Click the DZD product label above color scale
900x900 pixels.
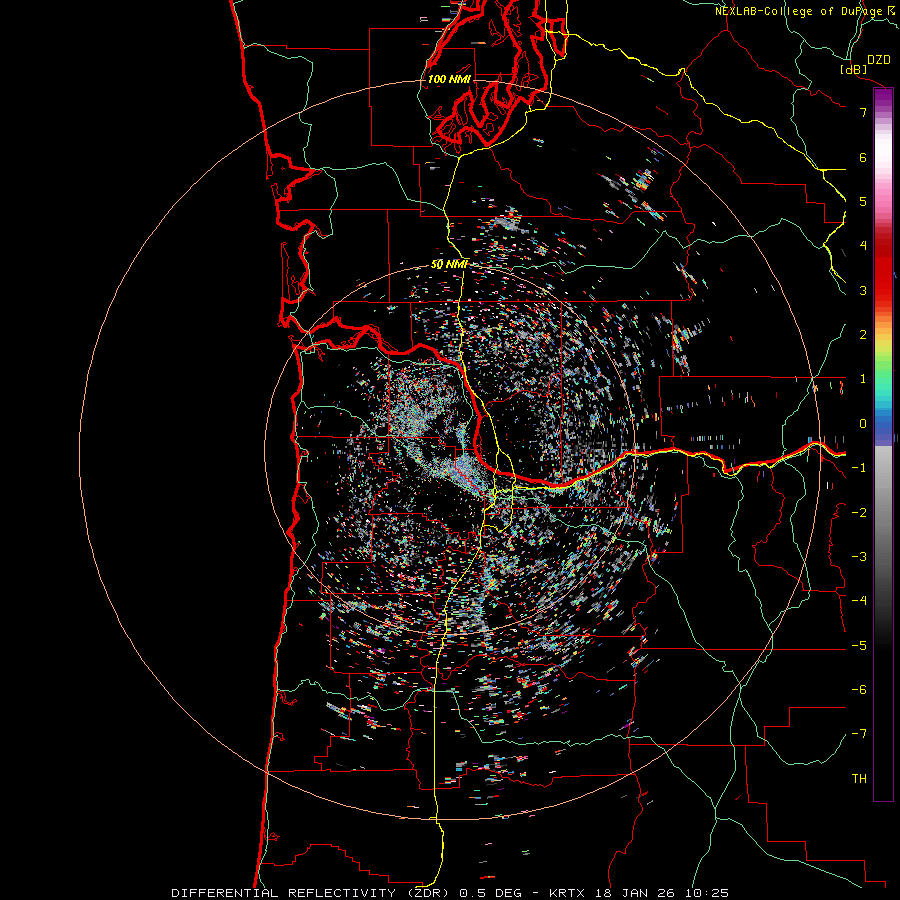point(879,60)
